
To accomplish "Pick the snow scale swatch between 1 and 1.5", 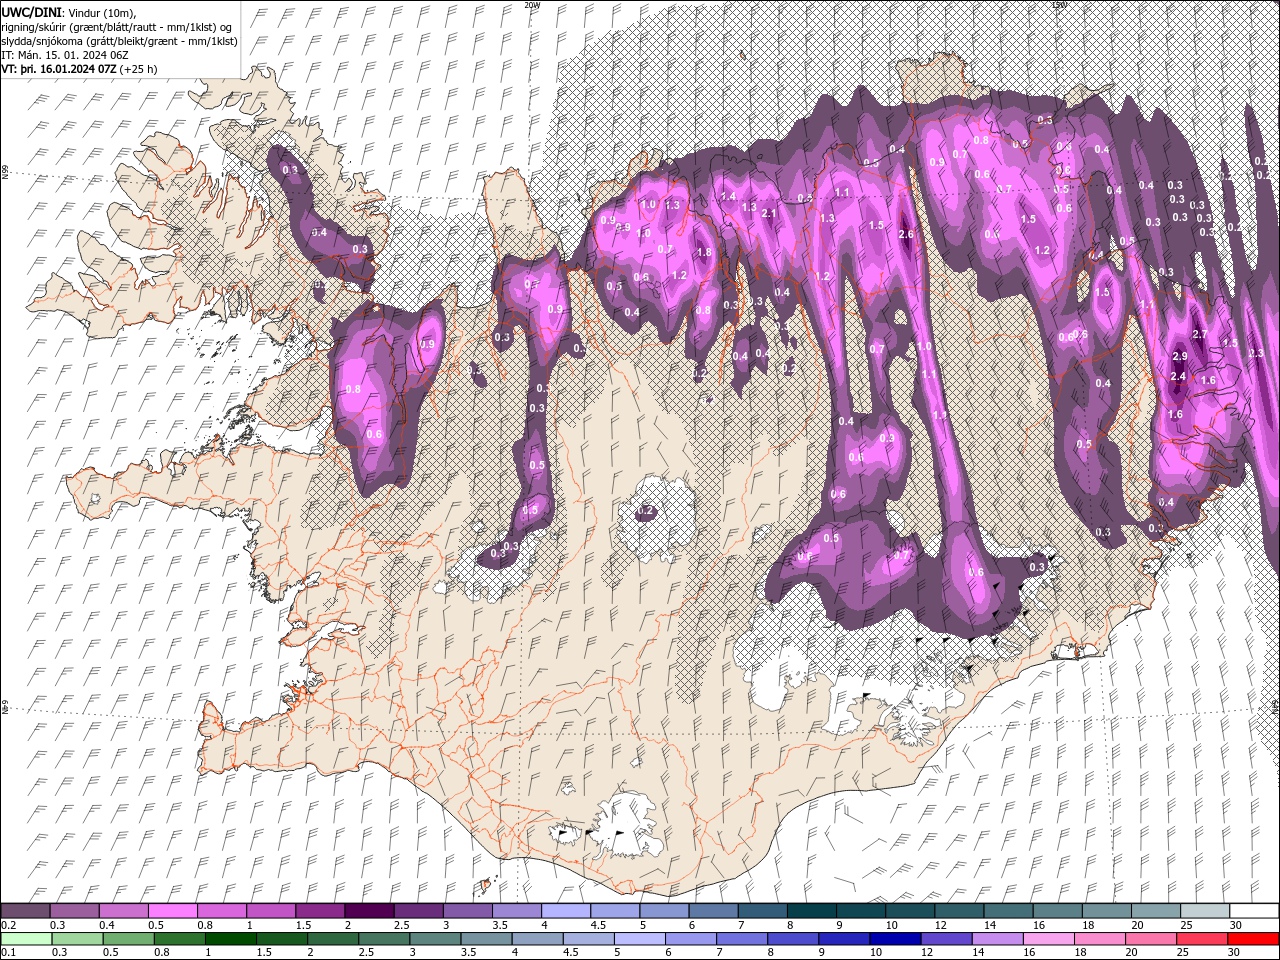I will [x=270, y=911].
